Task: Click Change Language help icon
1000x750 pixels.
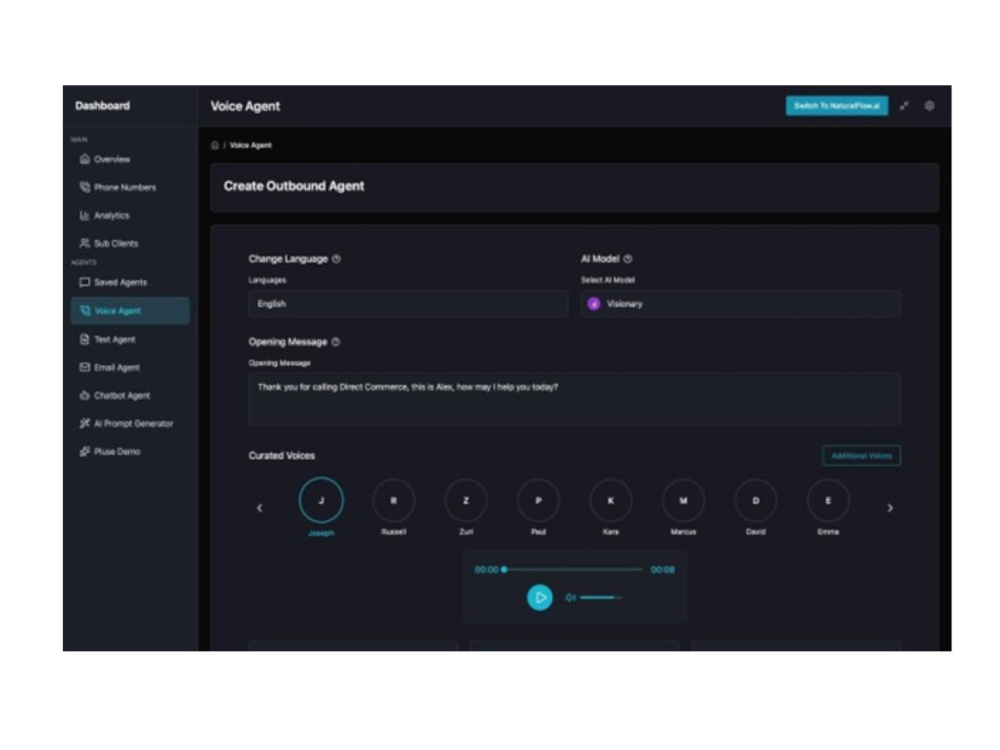Action: (336, 259)
